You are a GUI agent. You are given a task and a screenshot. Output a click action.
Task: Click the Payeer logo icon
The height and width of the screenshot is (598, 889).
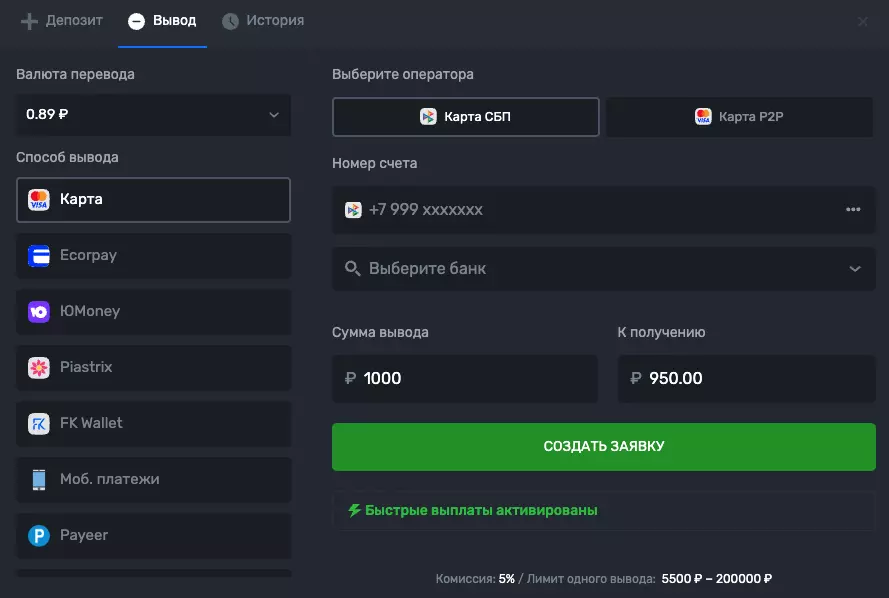tap(39, 535)
